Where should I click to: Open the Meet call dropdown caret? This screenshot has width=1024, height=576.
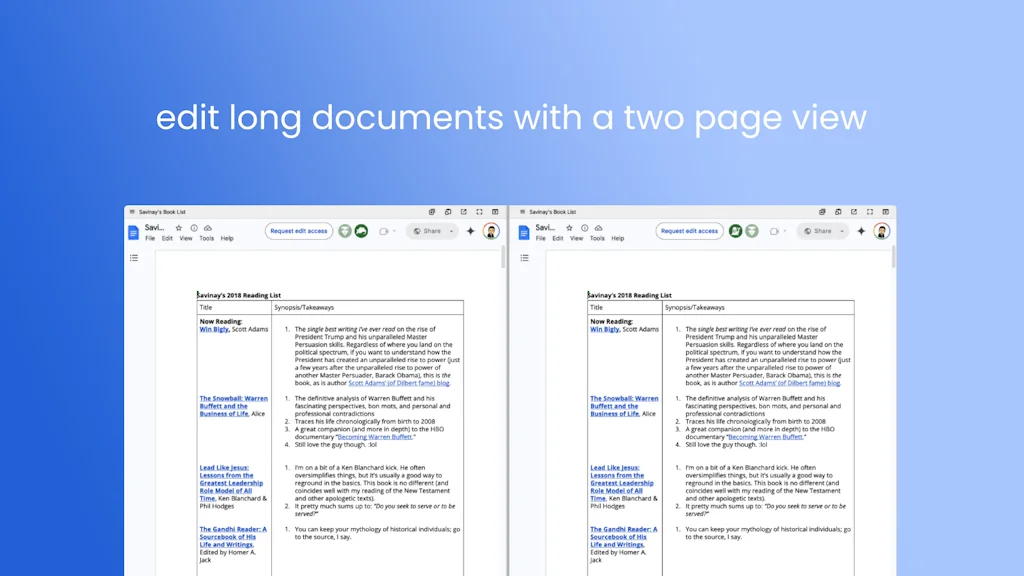point(395,230)
